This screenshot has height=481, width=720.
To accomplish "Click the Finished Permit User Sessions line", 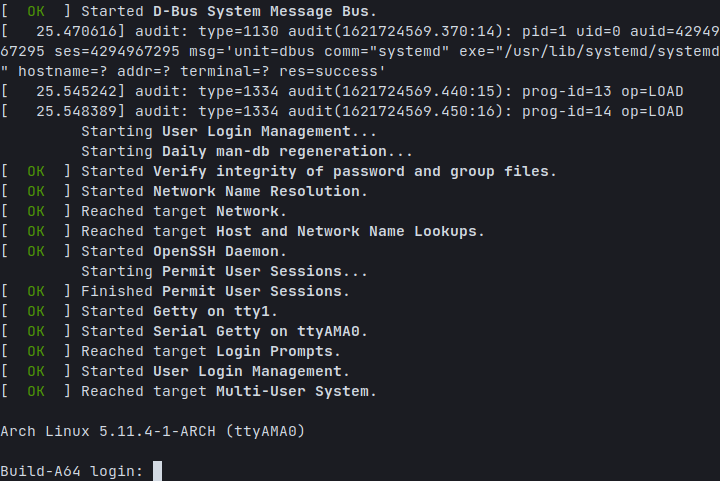I will [x=175, y=291].
